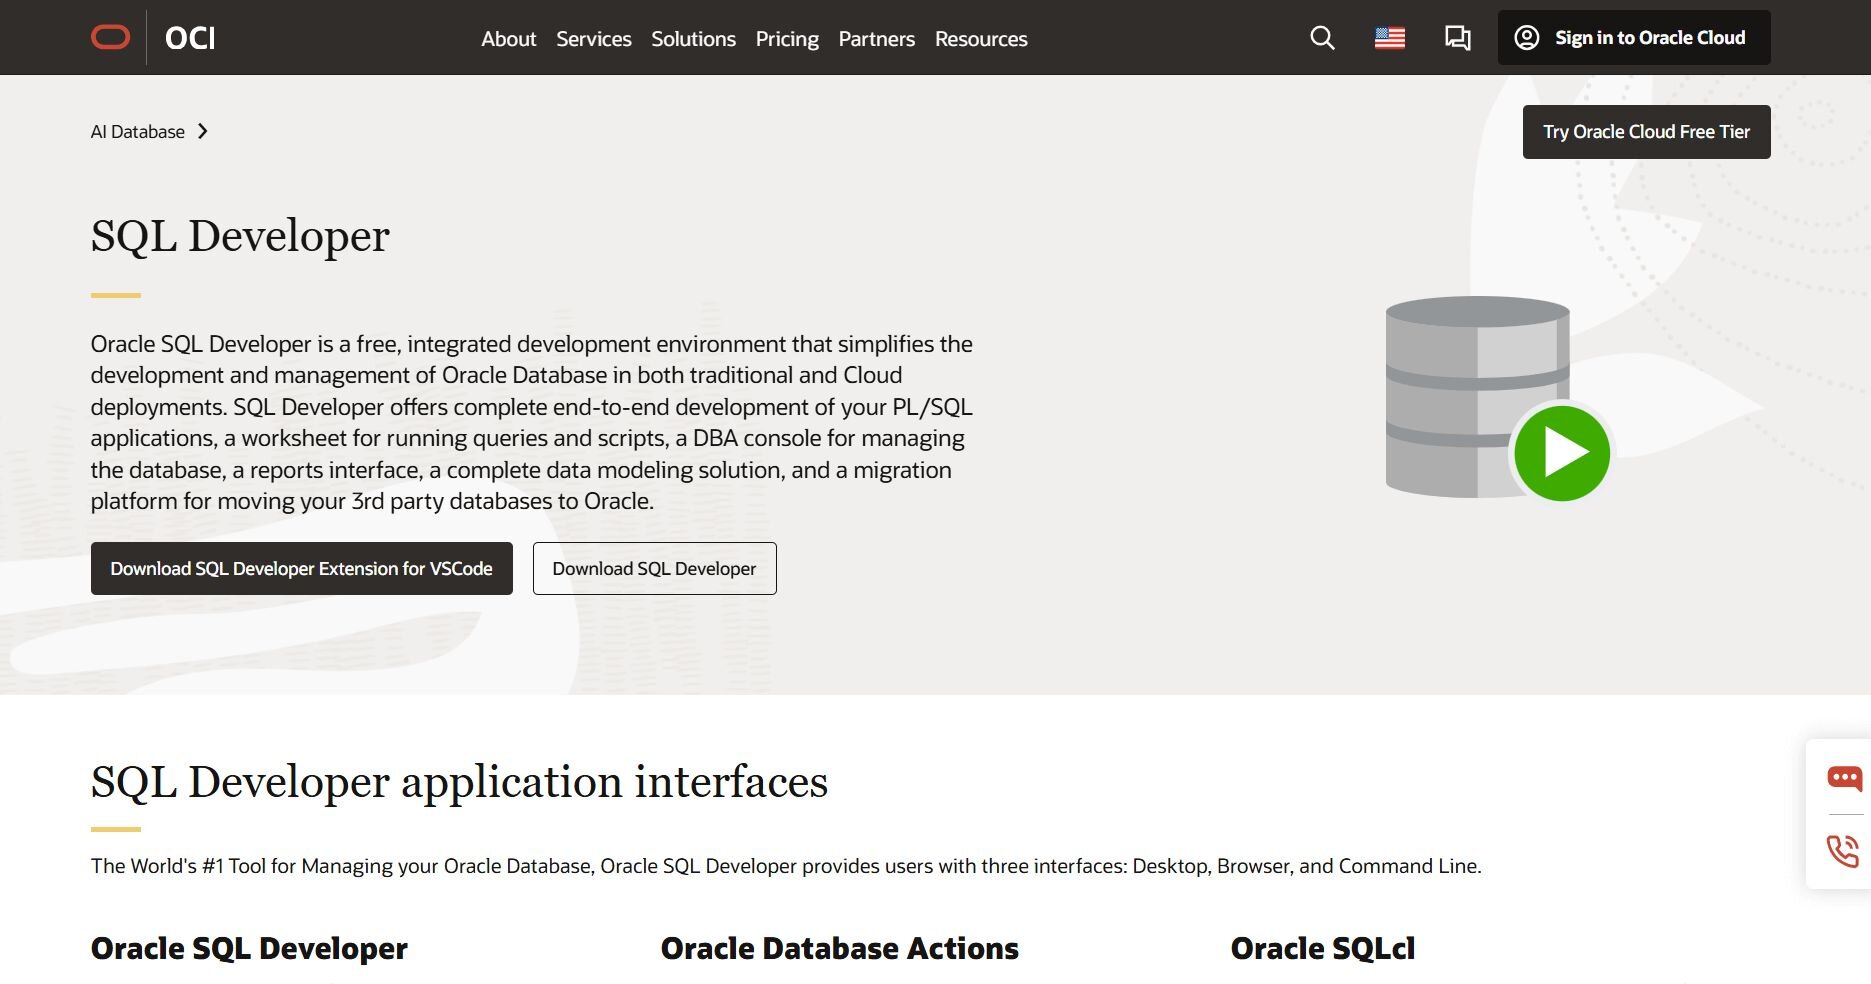
Task: Click the US flag country selector
Action: (1389, 38)
